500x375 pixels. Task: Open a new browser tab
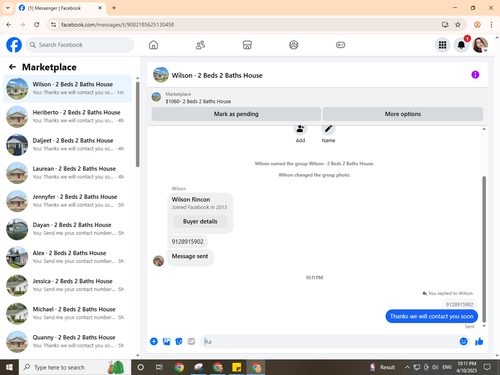(114, 8)
